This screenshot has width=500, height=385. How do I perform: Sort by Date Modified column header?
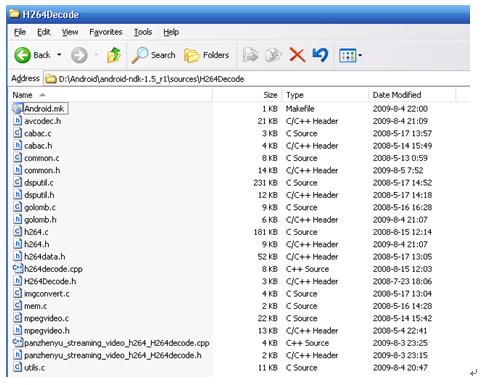click(x=412, y=95)
